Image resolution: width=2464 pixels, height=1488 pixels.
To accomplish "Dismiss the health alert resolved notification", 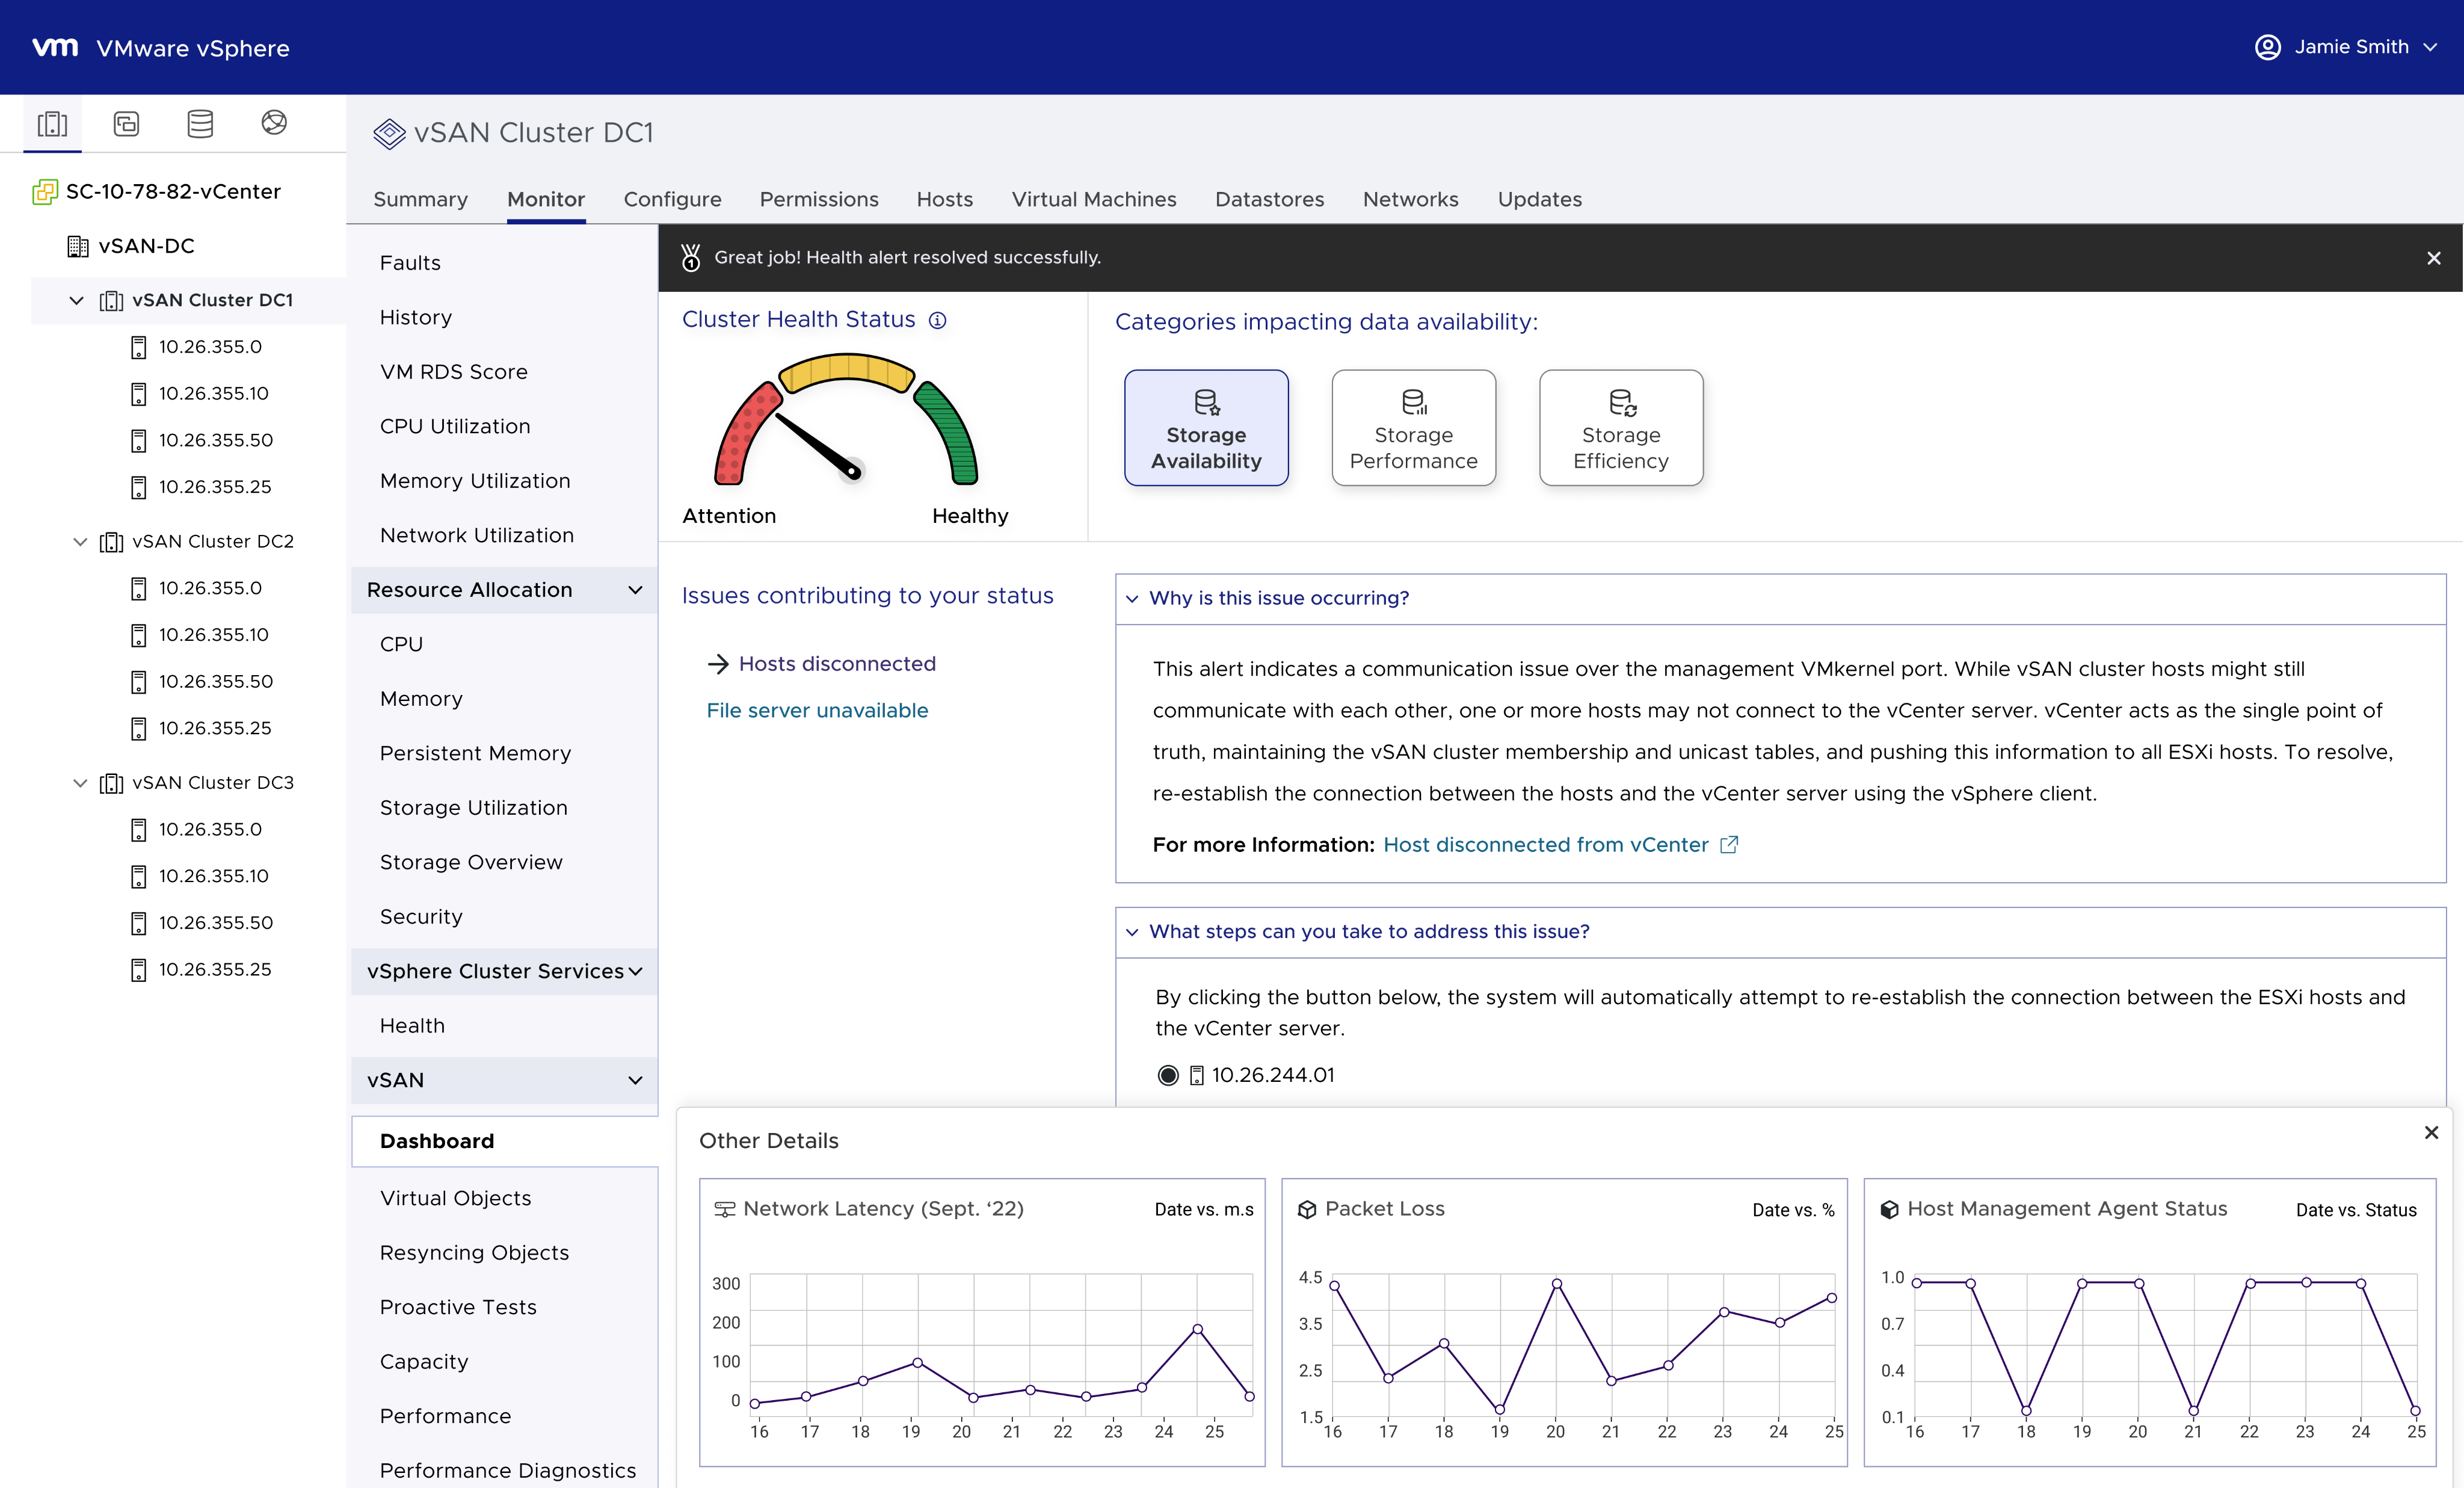I will [x=2434, y=258].
